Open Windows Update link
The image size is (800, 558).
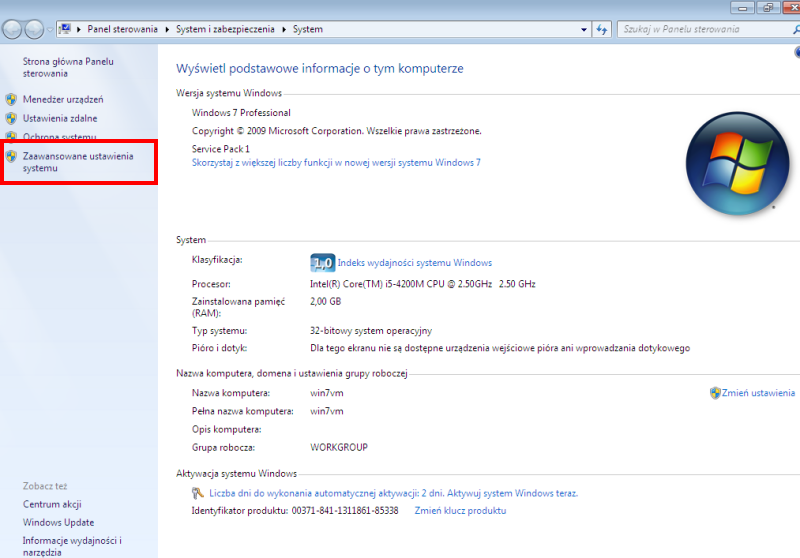point(58,522)
